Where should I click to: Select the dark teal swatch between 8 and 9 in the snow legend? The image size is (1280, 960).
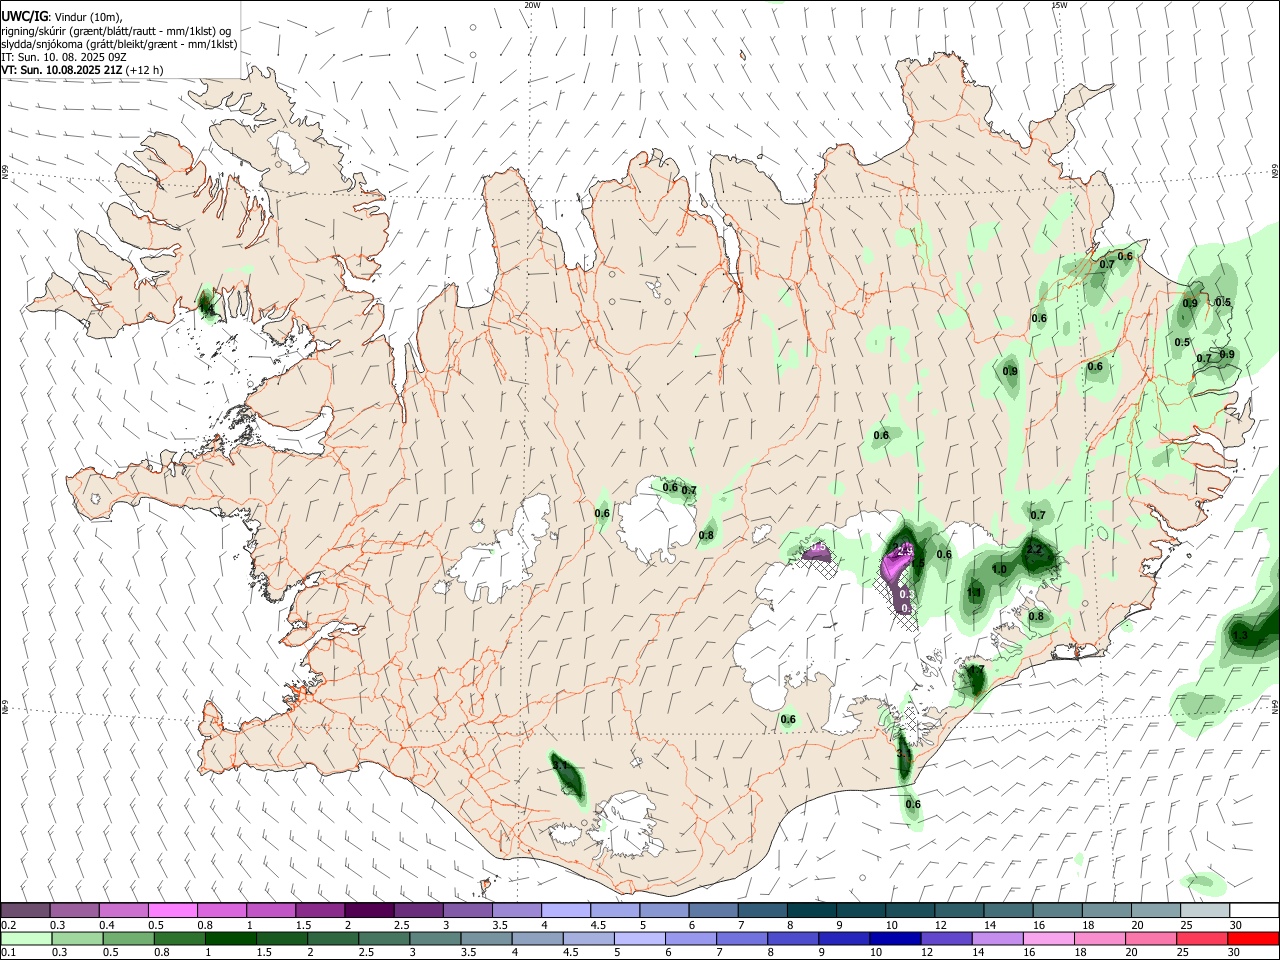(x=812, y=911)
